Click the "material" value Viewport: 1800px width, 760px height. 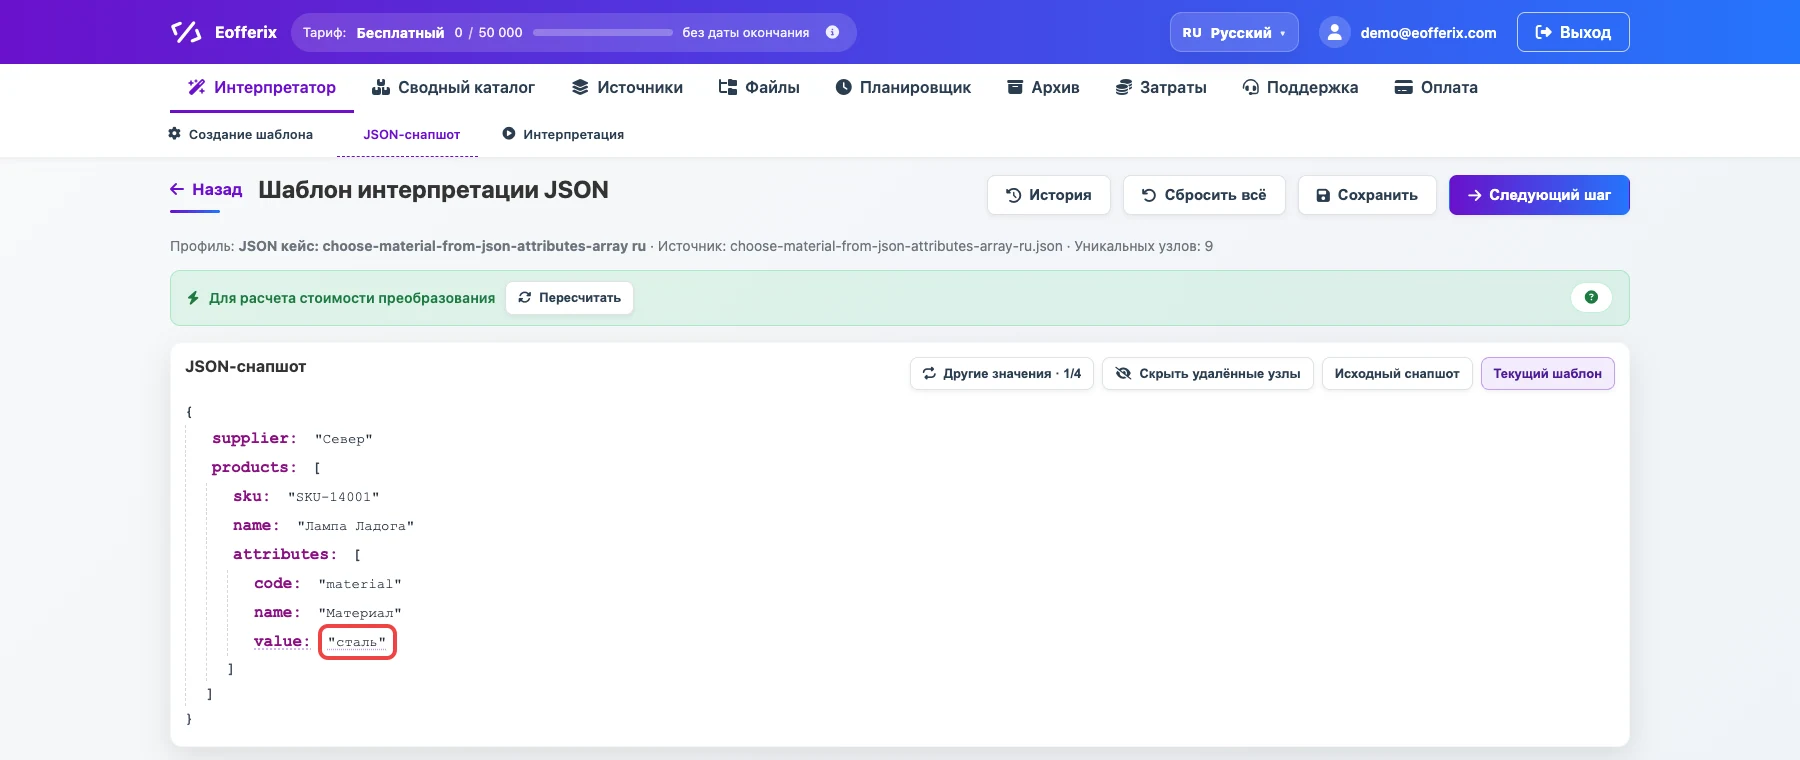click(360, 584)
